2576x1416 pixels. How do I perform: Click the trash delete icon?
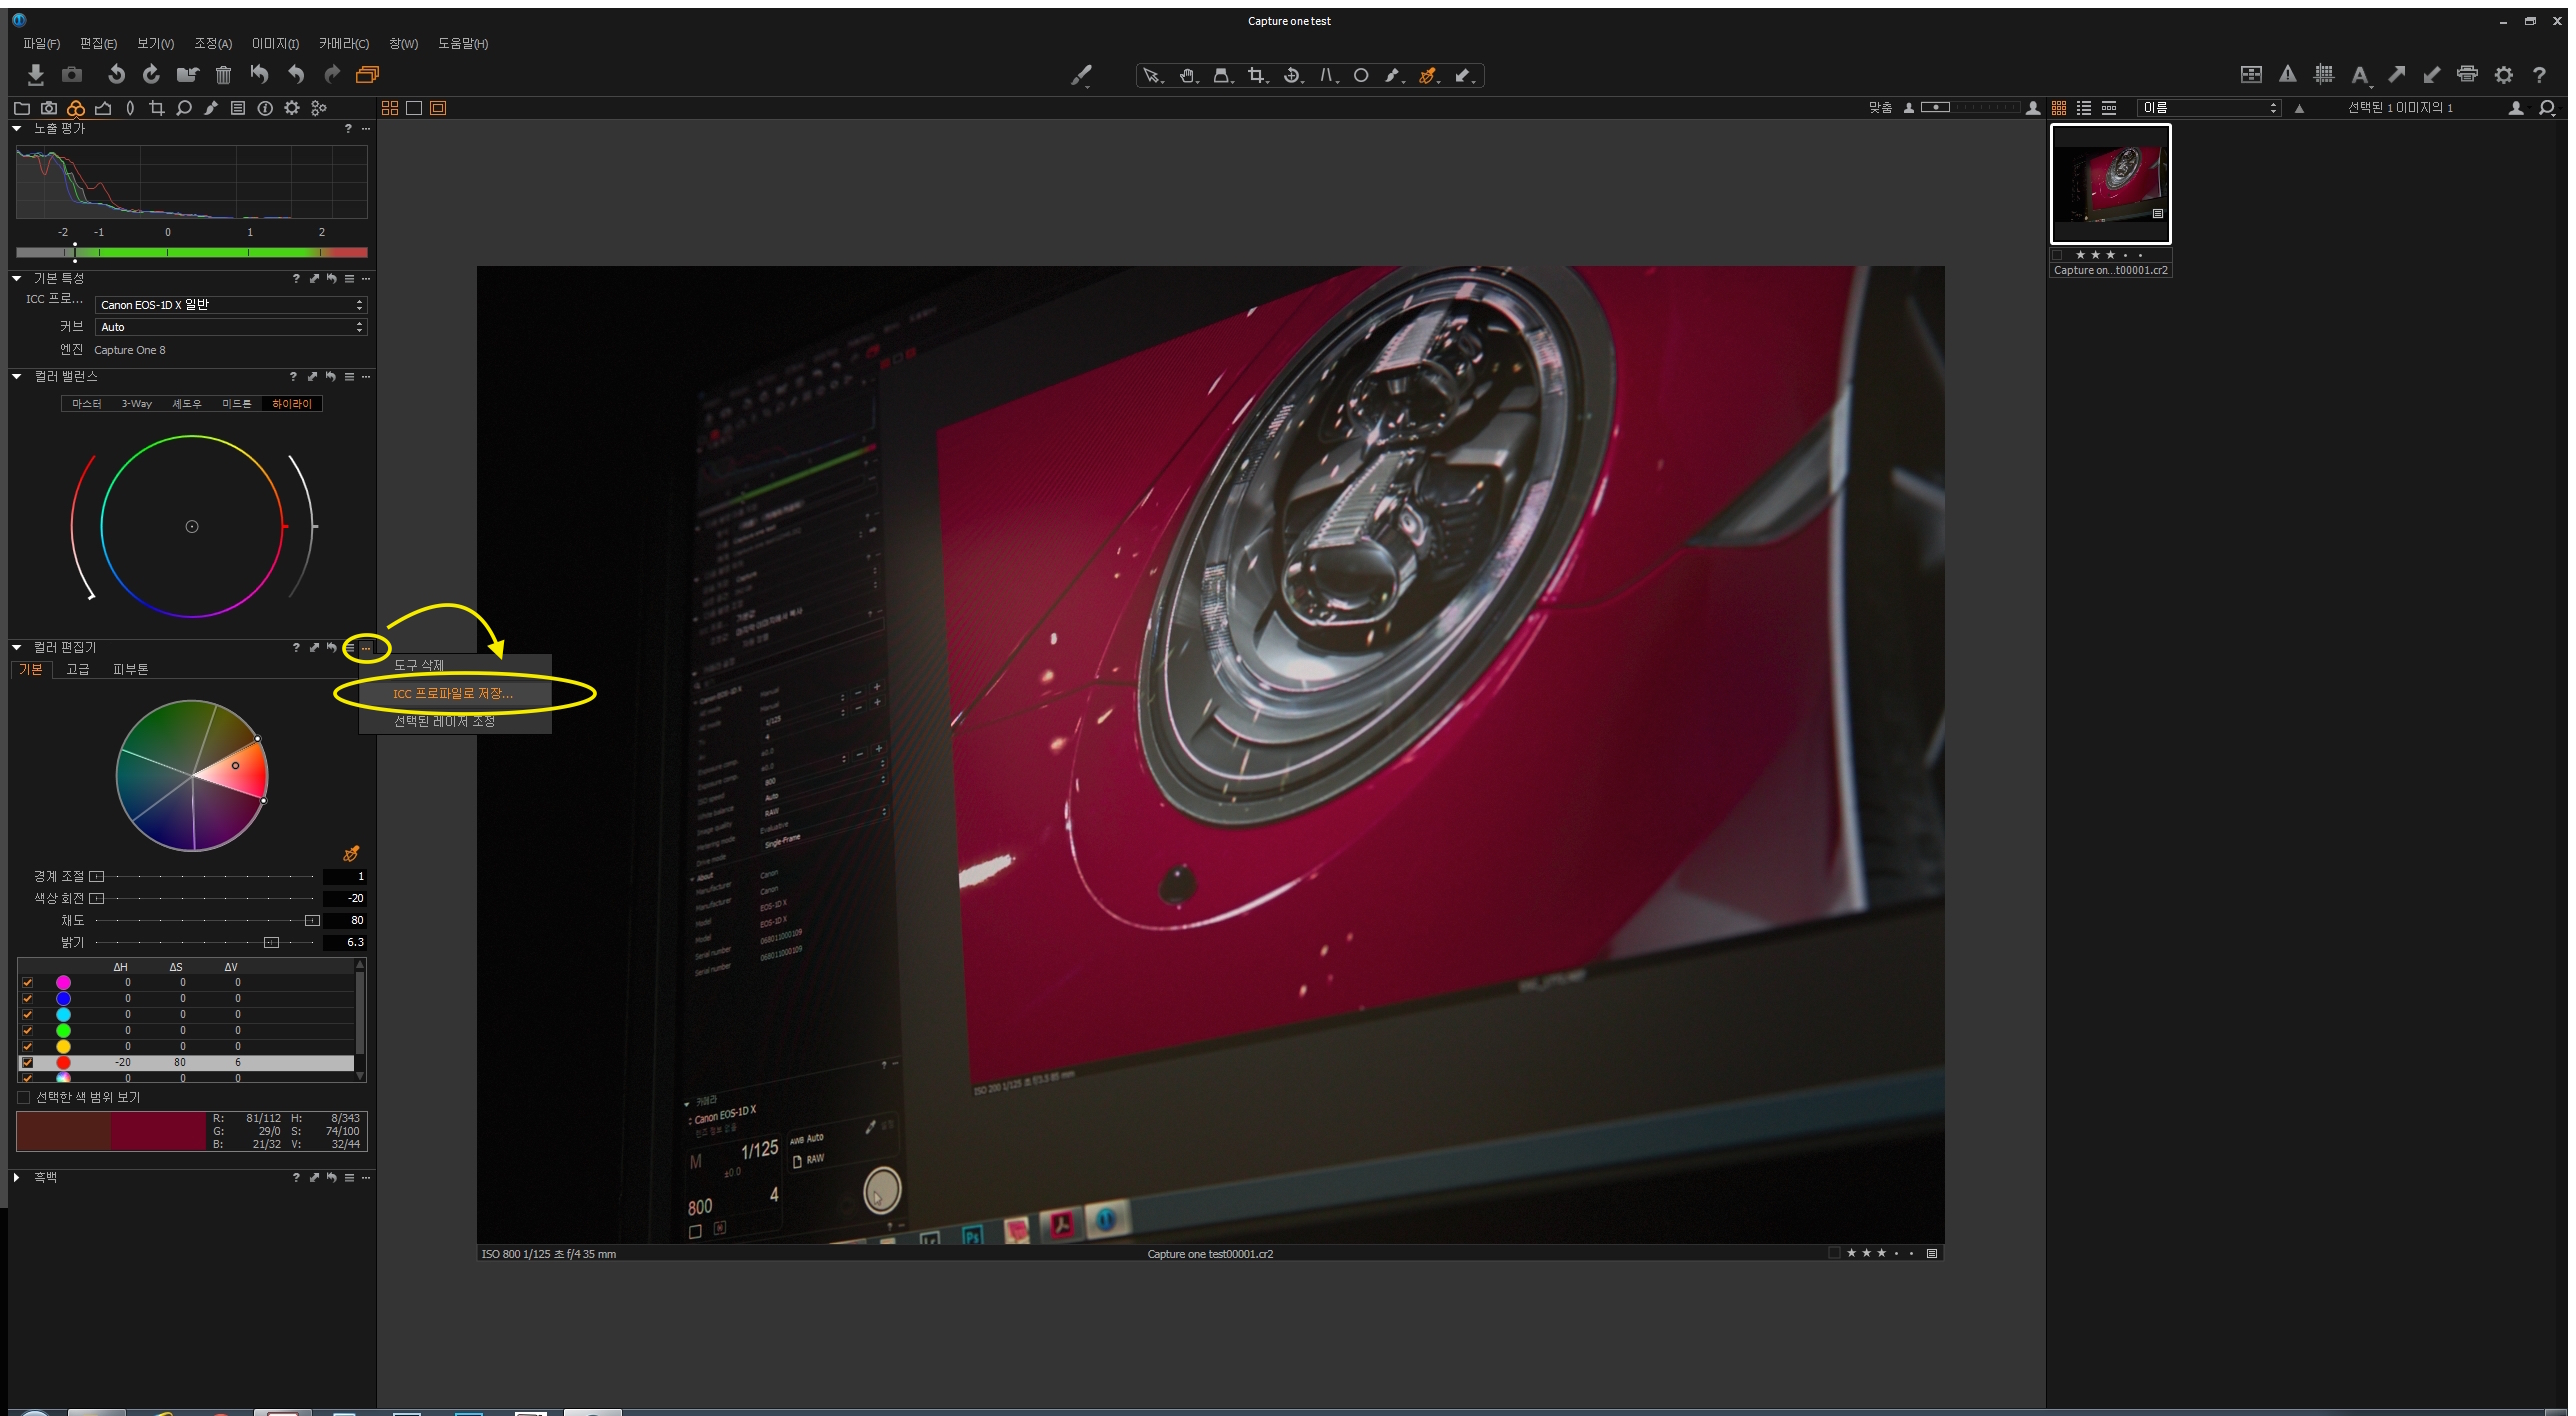click(x=223, y=75)
